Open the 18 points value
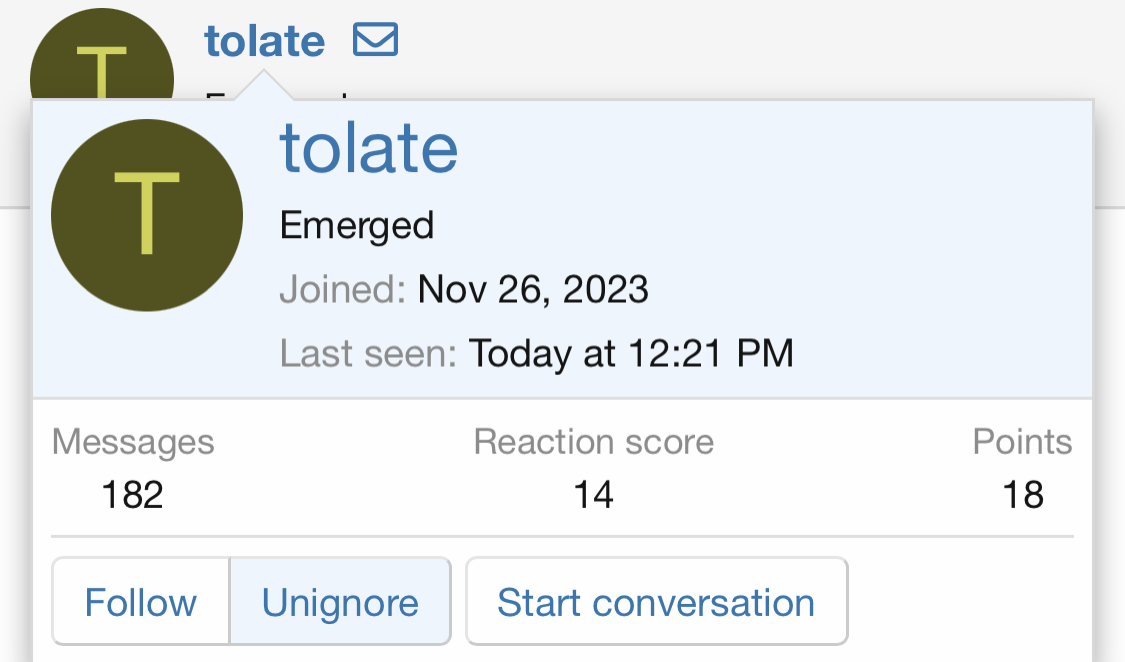Screen dimensions: 1125x662 pyautogui.click(x=1023, y=494)
